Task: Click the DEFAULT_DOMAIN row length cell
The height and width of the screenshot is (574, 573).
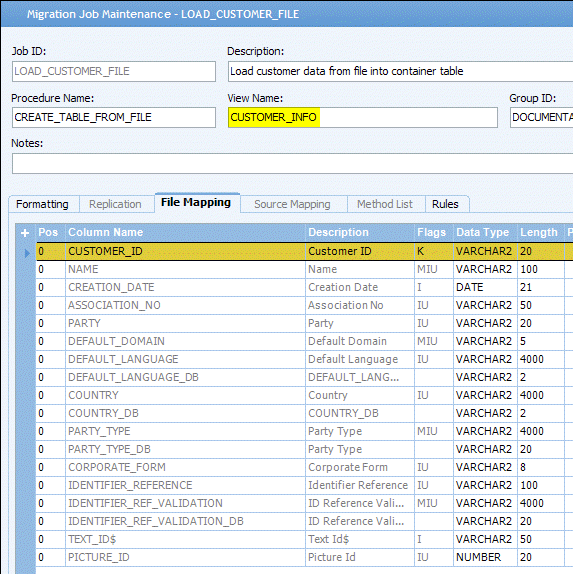Action: 541,341
